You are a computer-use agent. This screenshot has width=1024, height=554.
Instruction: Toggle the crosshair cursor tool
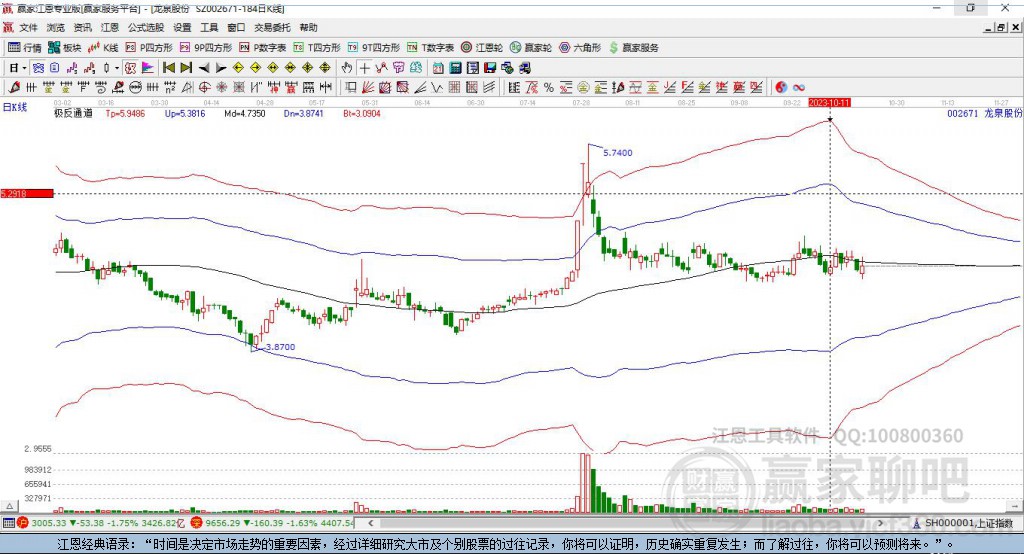click(x=364, y=68)
